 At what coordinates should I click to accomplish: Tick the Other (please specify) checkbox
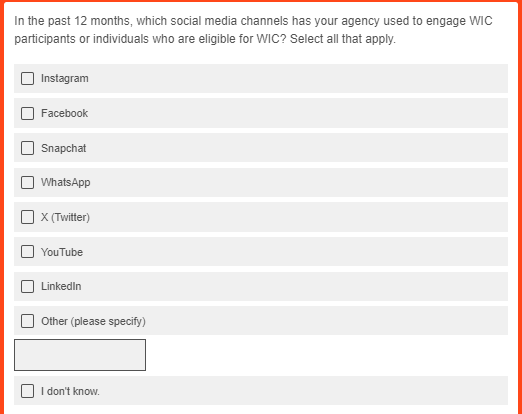[27, 321]
